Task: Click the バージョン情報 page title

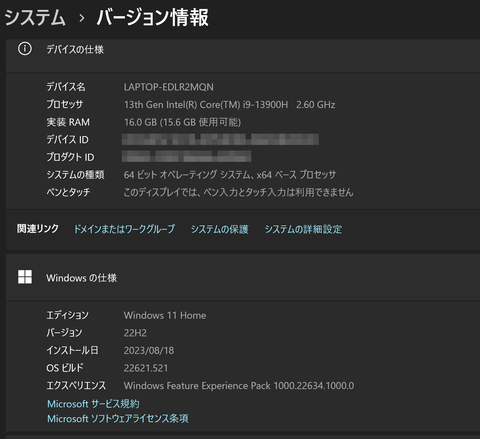Action: (153, 18)
